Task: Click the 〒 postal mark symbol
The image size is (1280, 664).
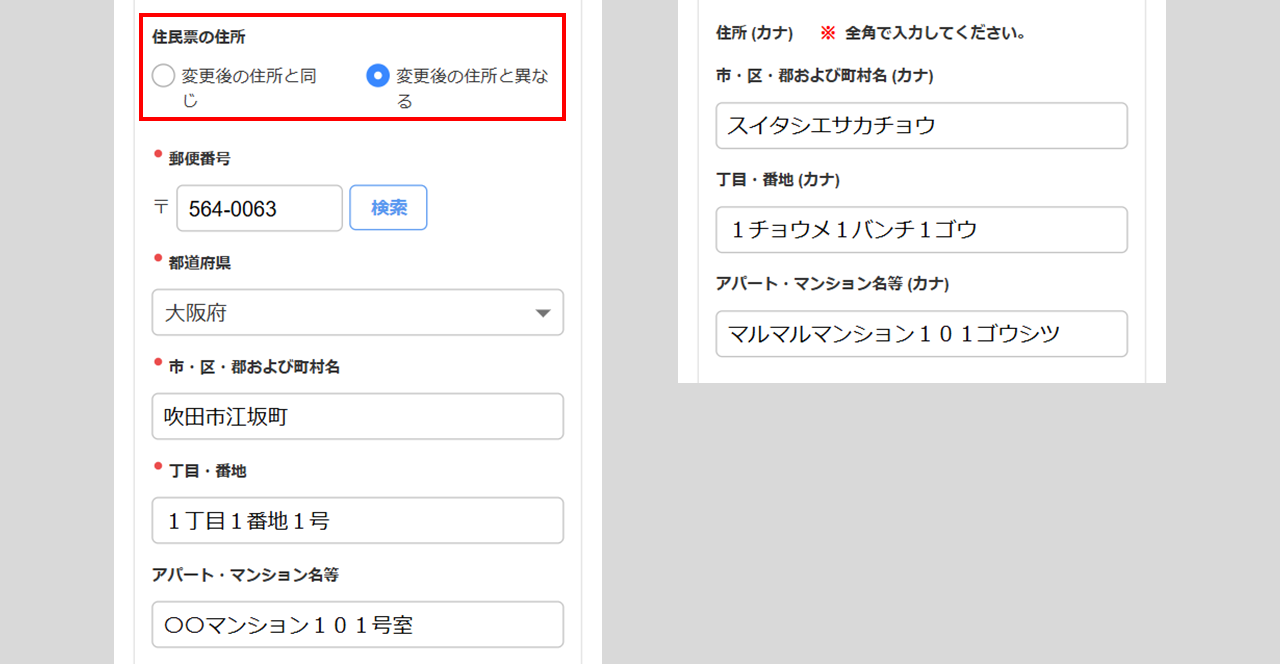Action: 161,208
